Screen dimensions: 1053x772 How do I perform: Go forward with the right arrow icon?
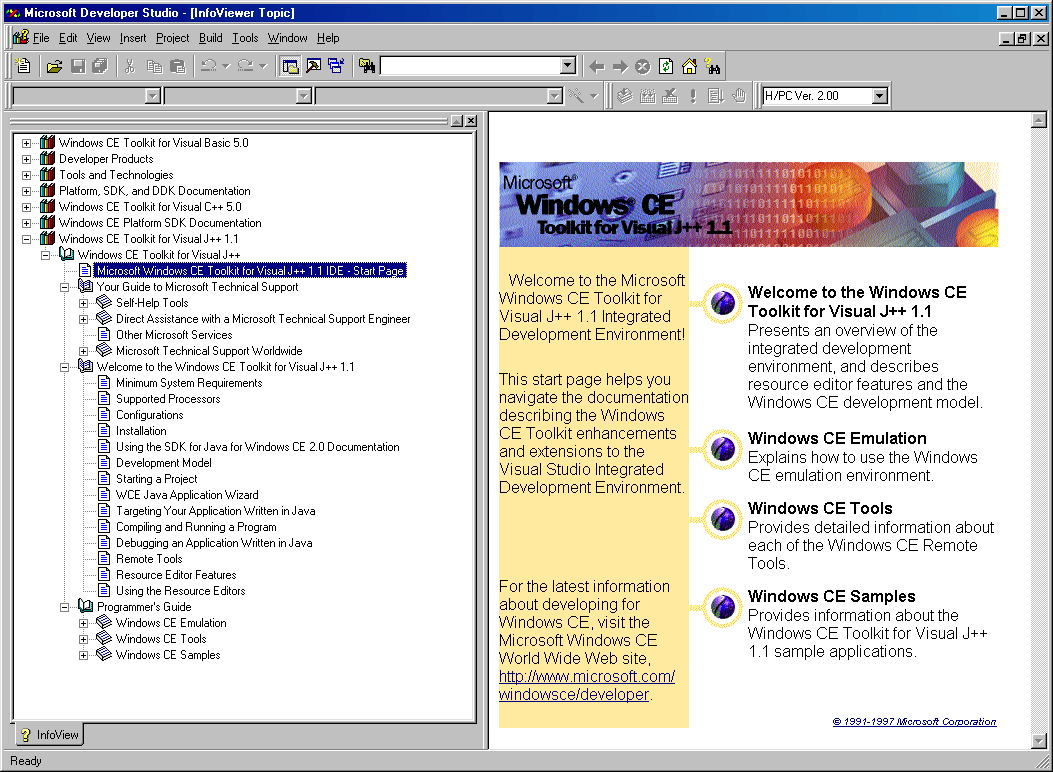pos(620,66)
